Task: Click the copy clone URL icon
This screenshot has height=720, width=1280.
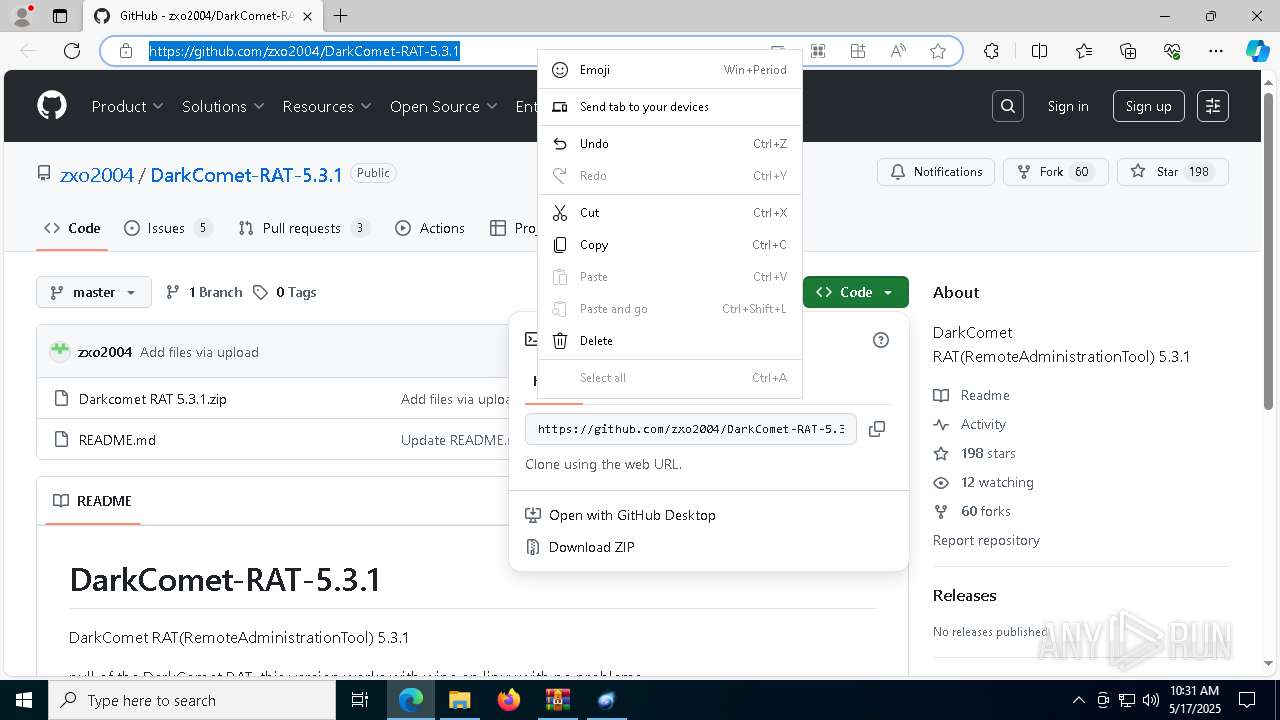Action: [877, 429]
